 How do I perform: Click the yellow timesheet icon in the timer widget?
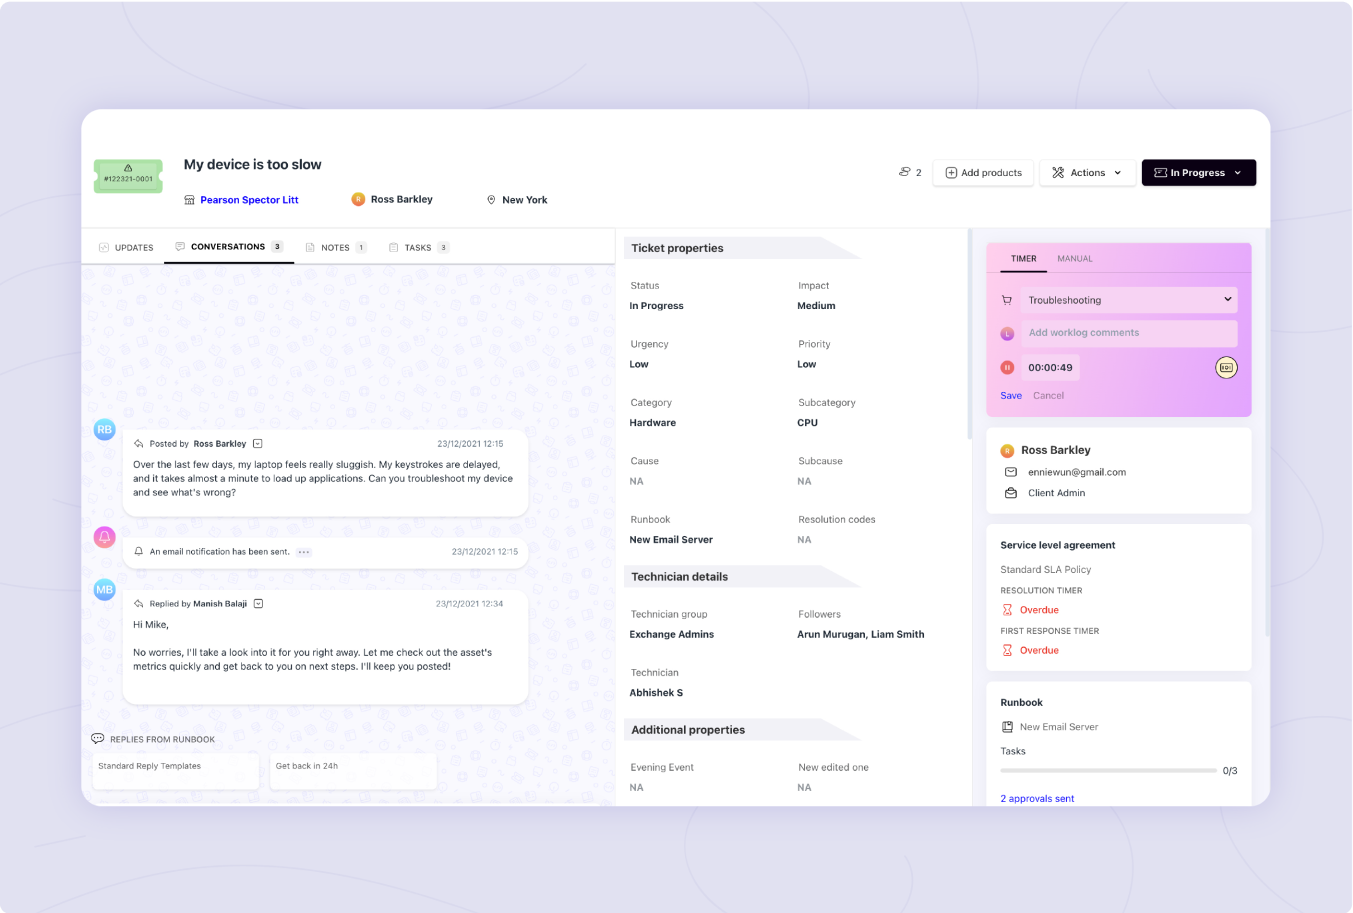tap(1226, 367)
